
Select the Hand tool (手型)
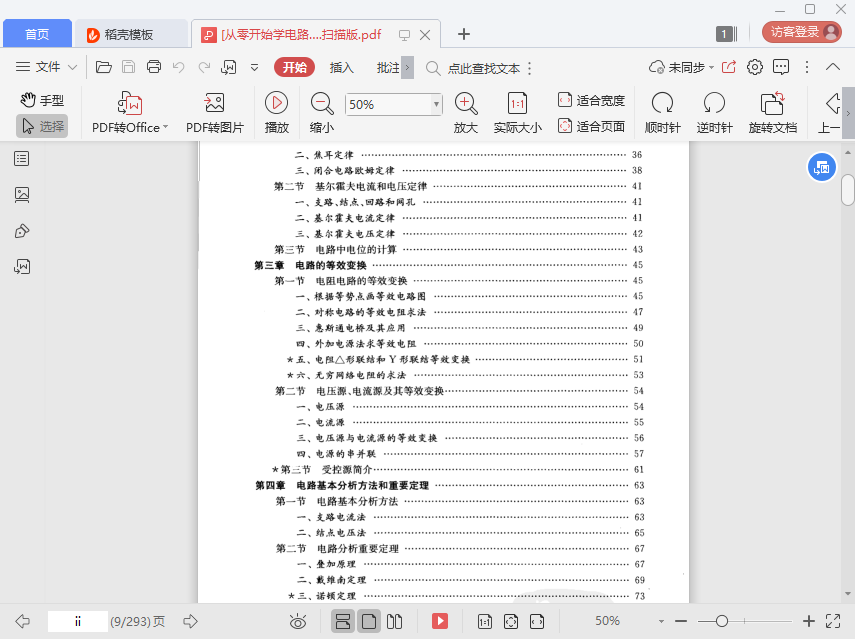tap(42, 100)
